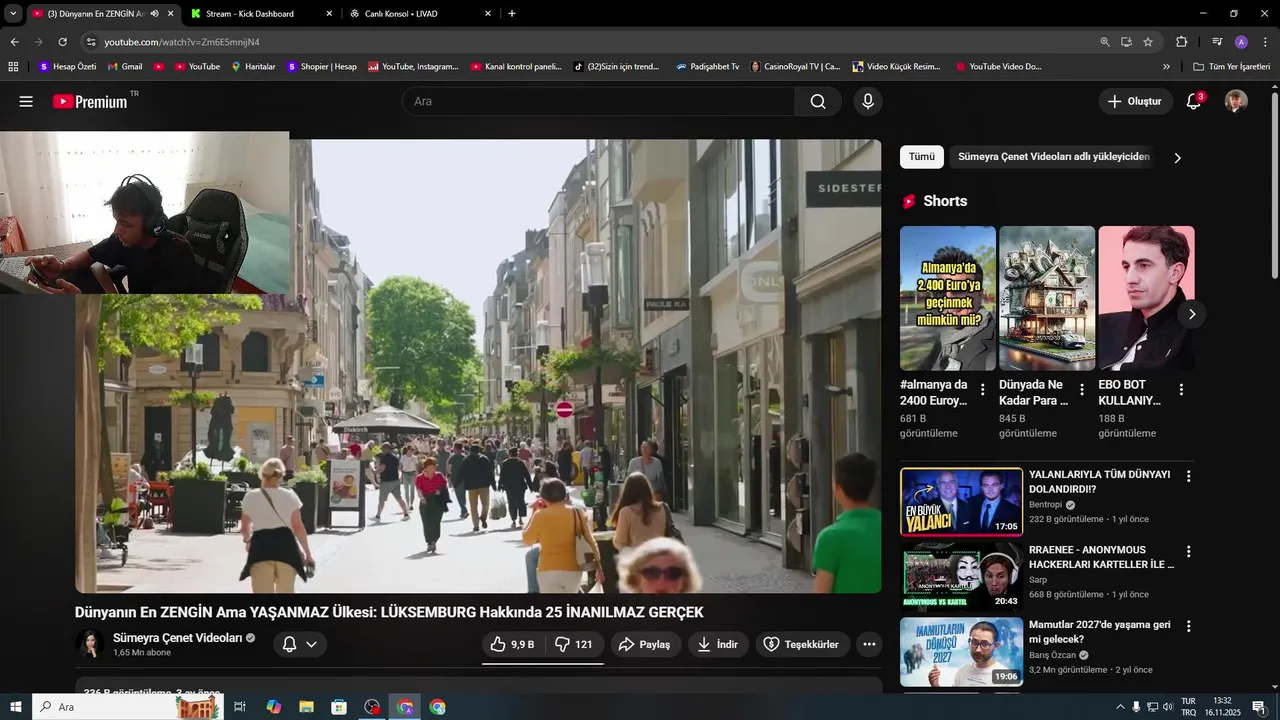
Task: Open the Almanya'da 2.400 Euro short thumbnail
Action: [x=948, y=298]
